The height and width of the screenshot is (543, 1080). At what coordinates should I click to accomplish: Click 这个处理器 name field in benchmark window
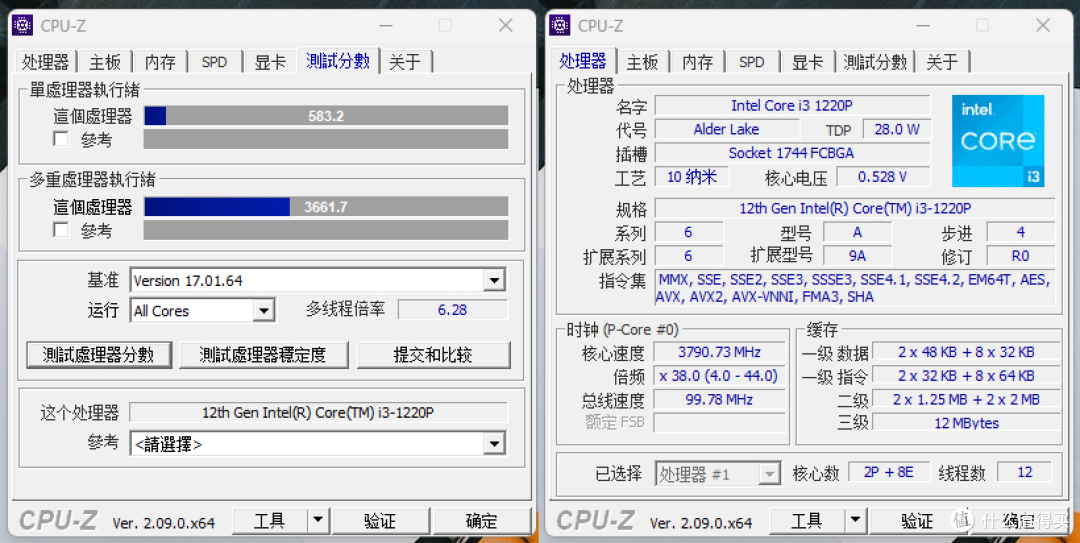318,413
